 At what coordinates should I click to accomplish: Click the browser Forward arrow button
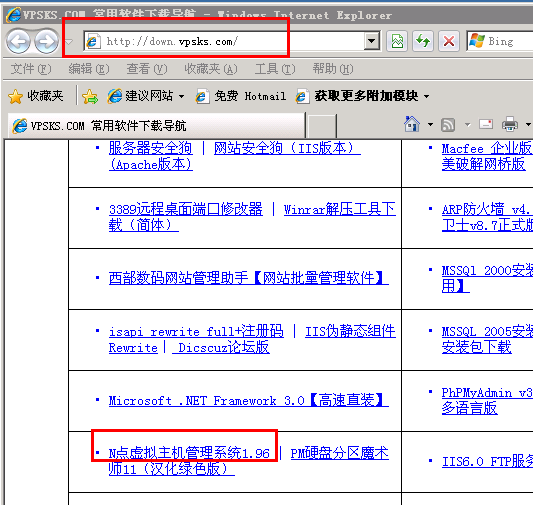[47, 41]
